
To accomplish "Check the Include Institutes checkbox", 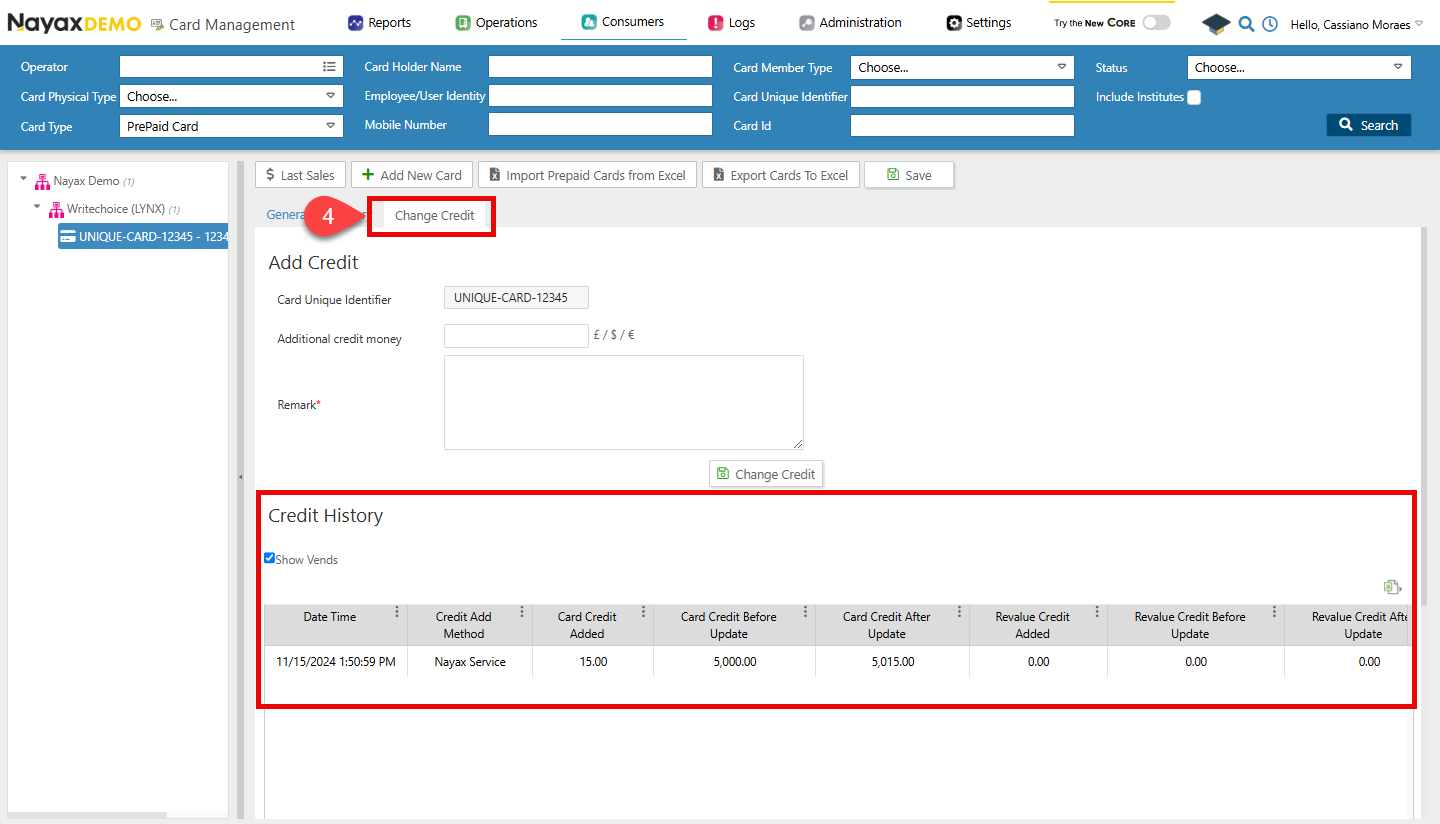I will tap(1194, 97).
